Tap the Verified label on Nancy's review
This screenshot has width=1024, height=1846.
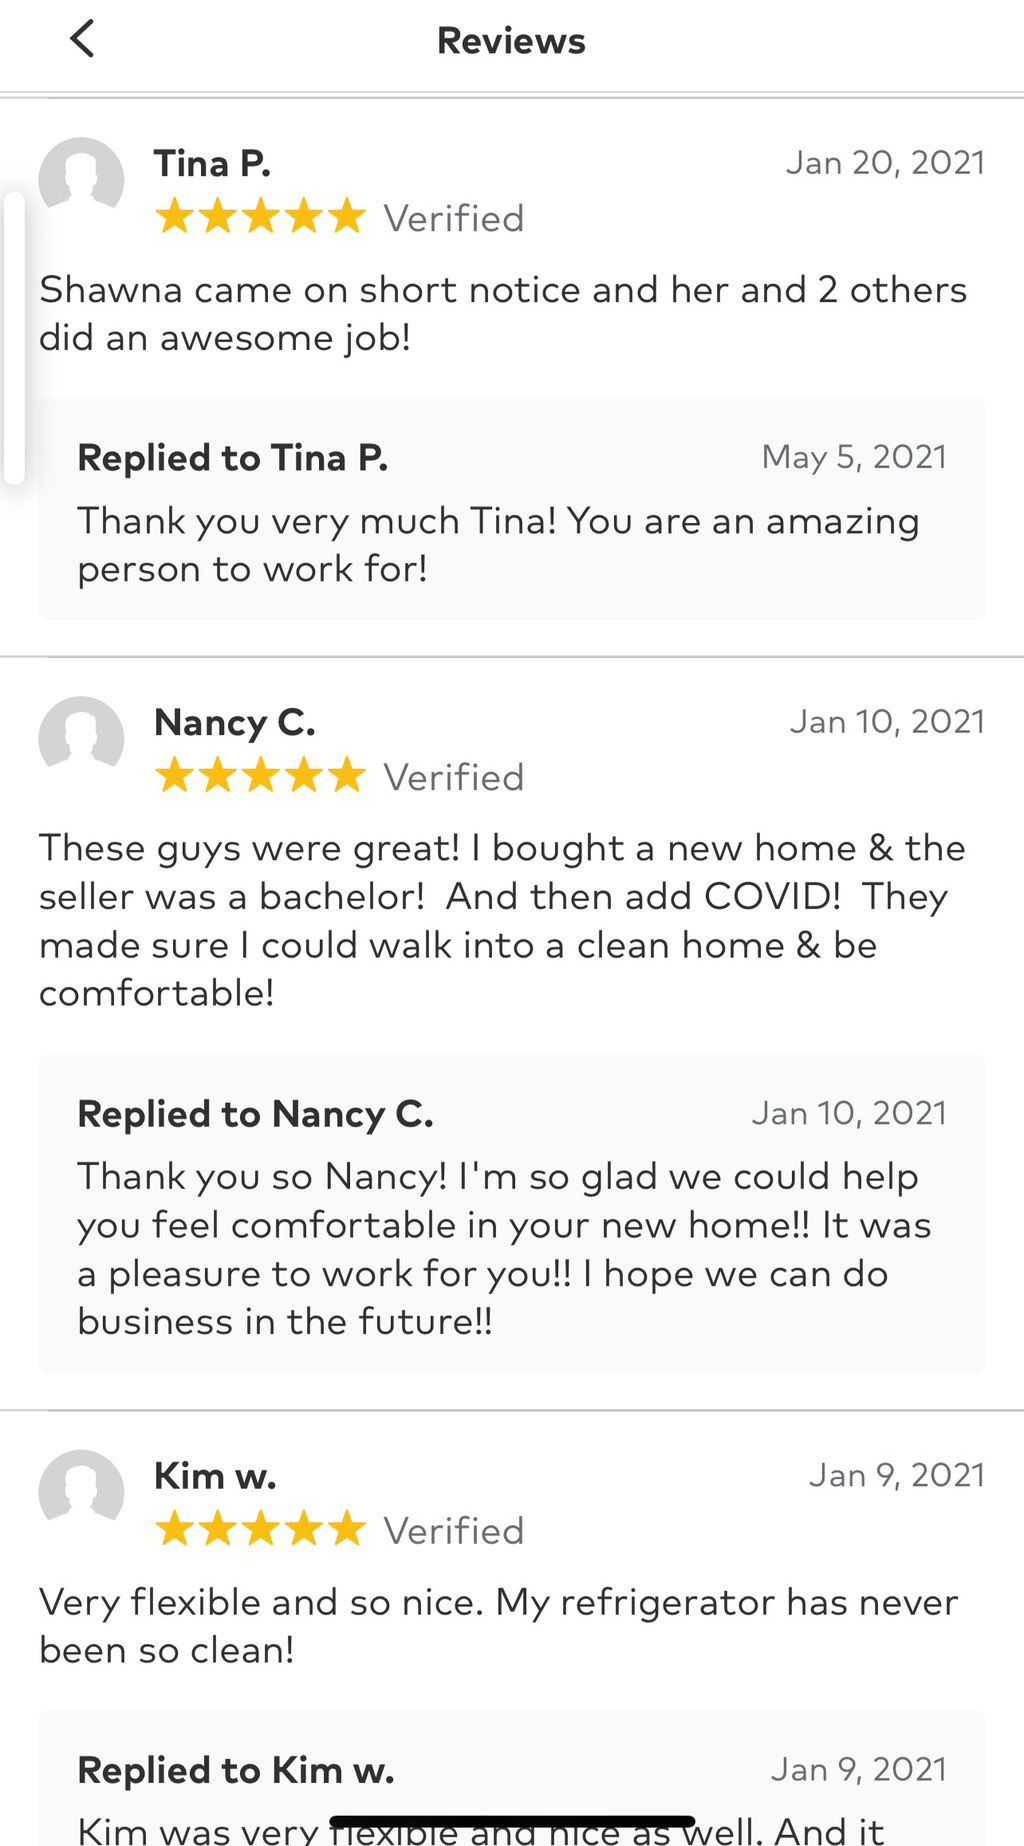pos(454,777)
